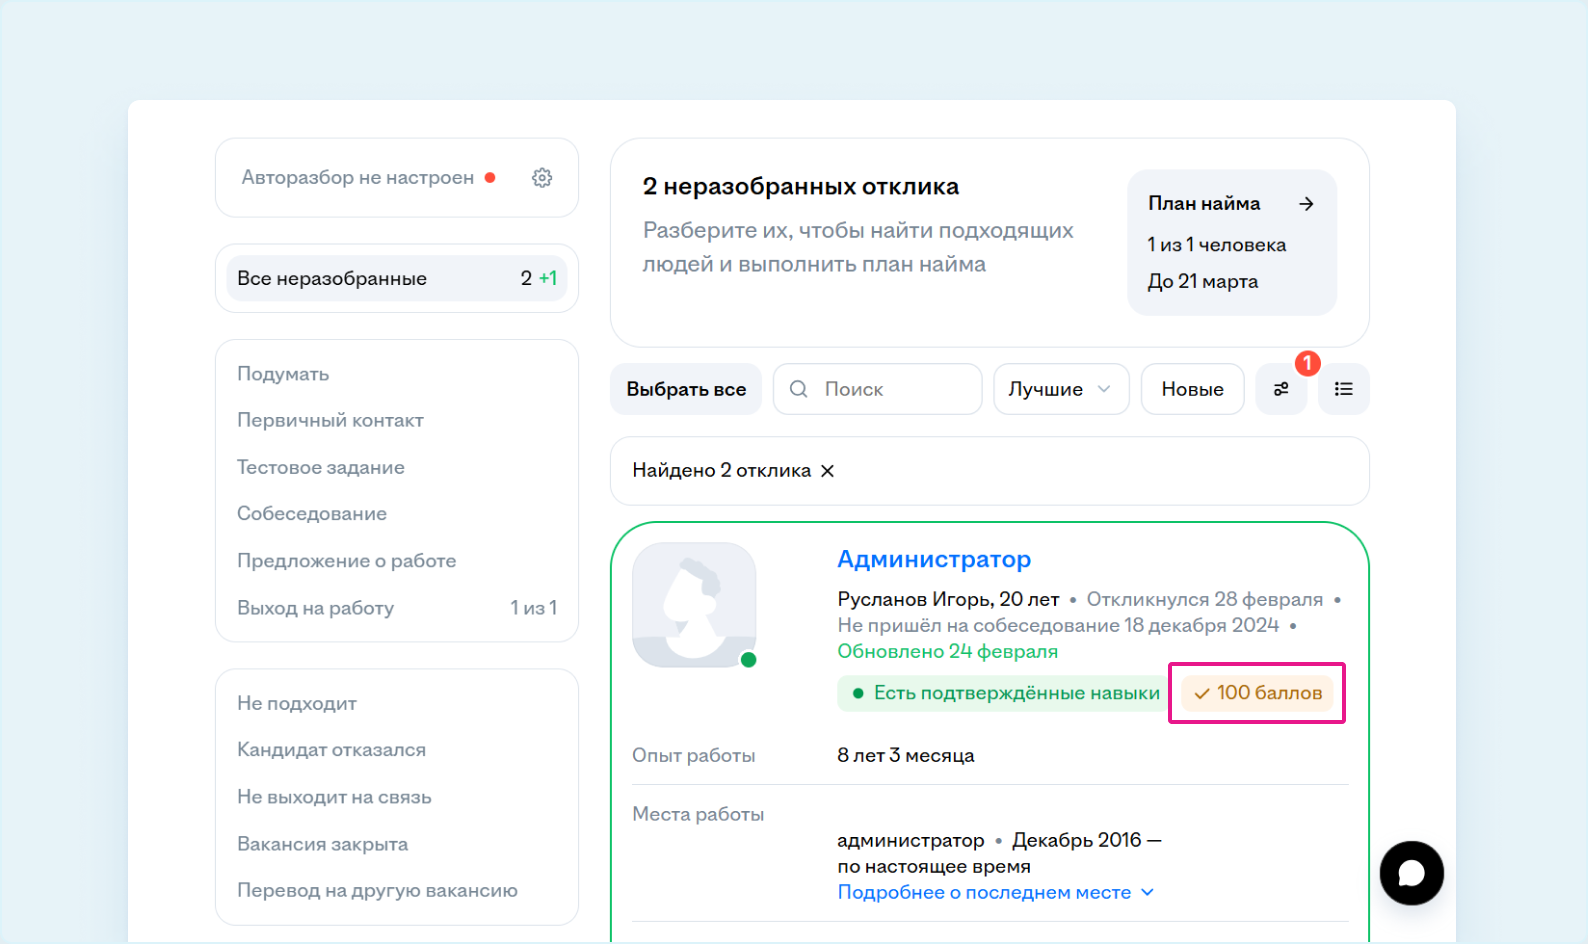Switch to list view icon
The image size is (1588, 944).
pyautogui.click(x=1343, y=389)
